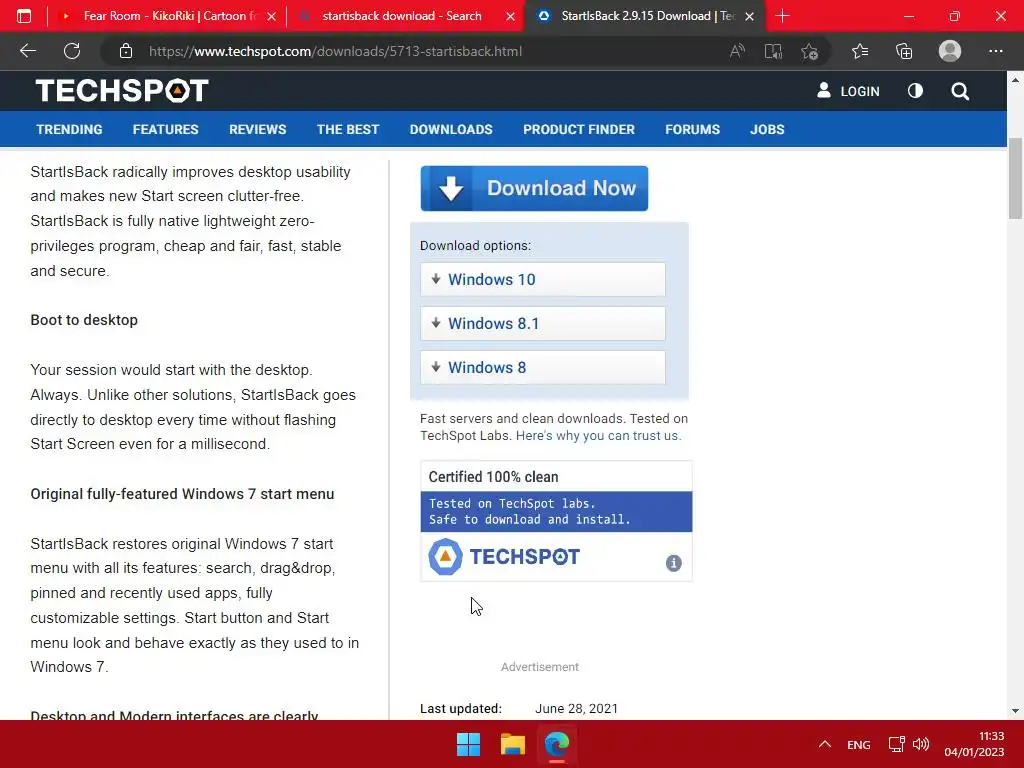Select the StartIsBack 2.9.15 Download tab
The height and width of the screenshot is (768, 1024).
(644, 16)
